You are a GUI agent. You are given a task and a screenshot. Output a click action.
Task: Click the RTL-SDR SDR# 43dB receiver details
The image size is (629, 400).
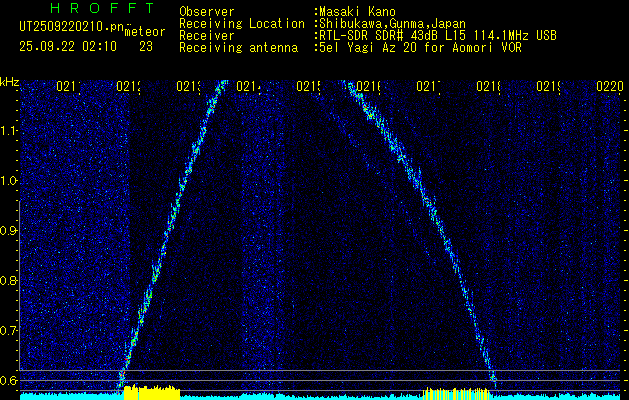(x=438, y=36)
